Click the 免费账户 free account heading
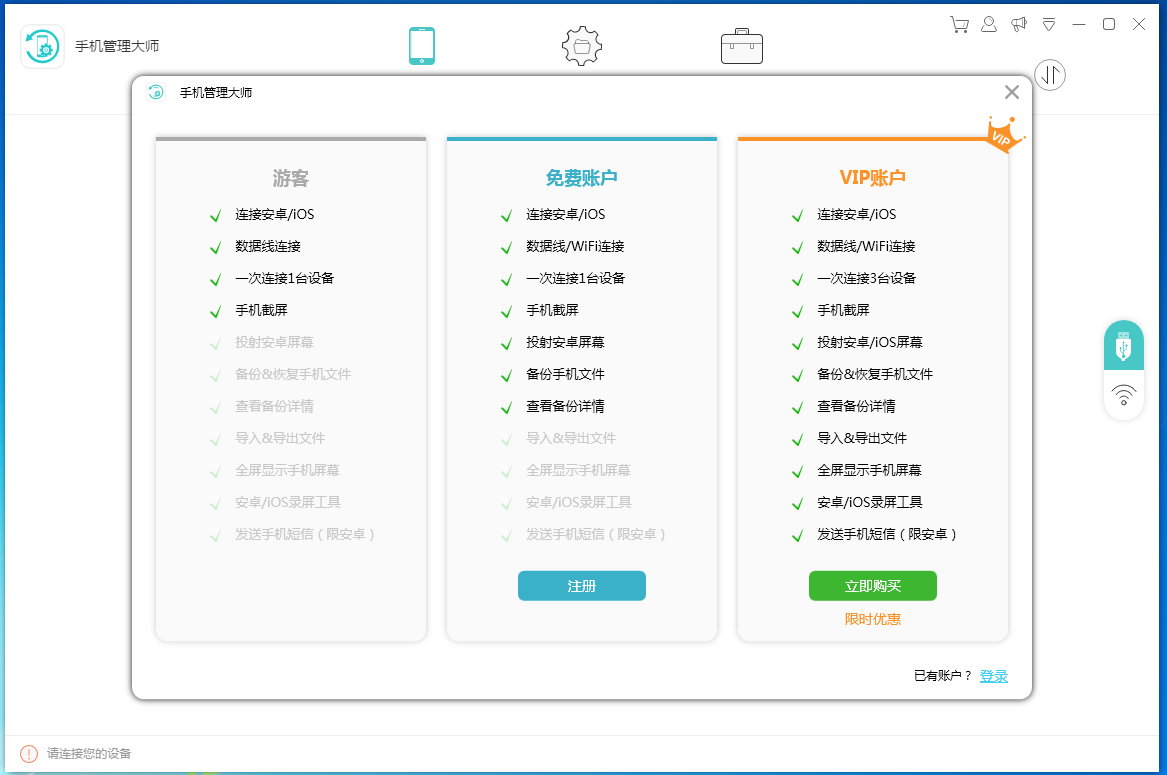The image size is (1167, 775). pos(581,178)
